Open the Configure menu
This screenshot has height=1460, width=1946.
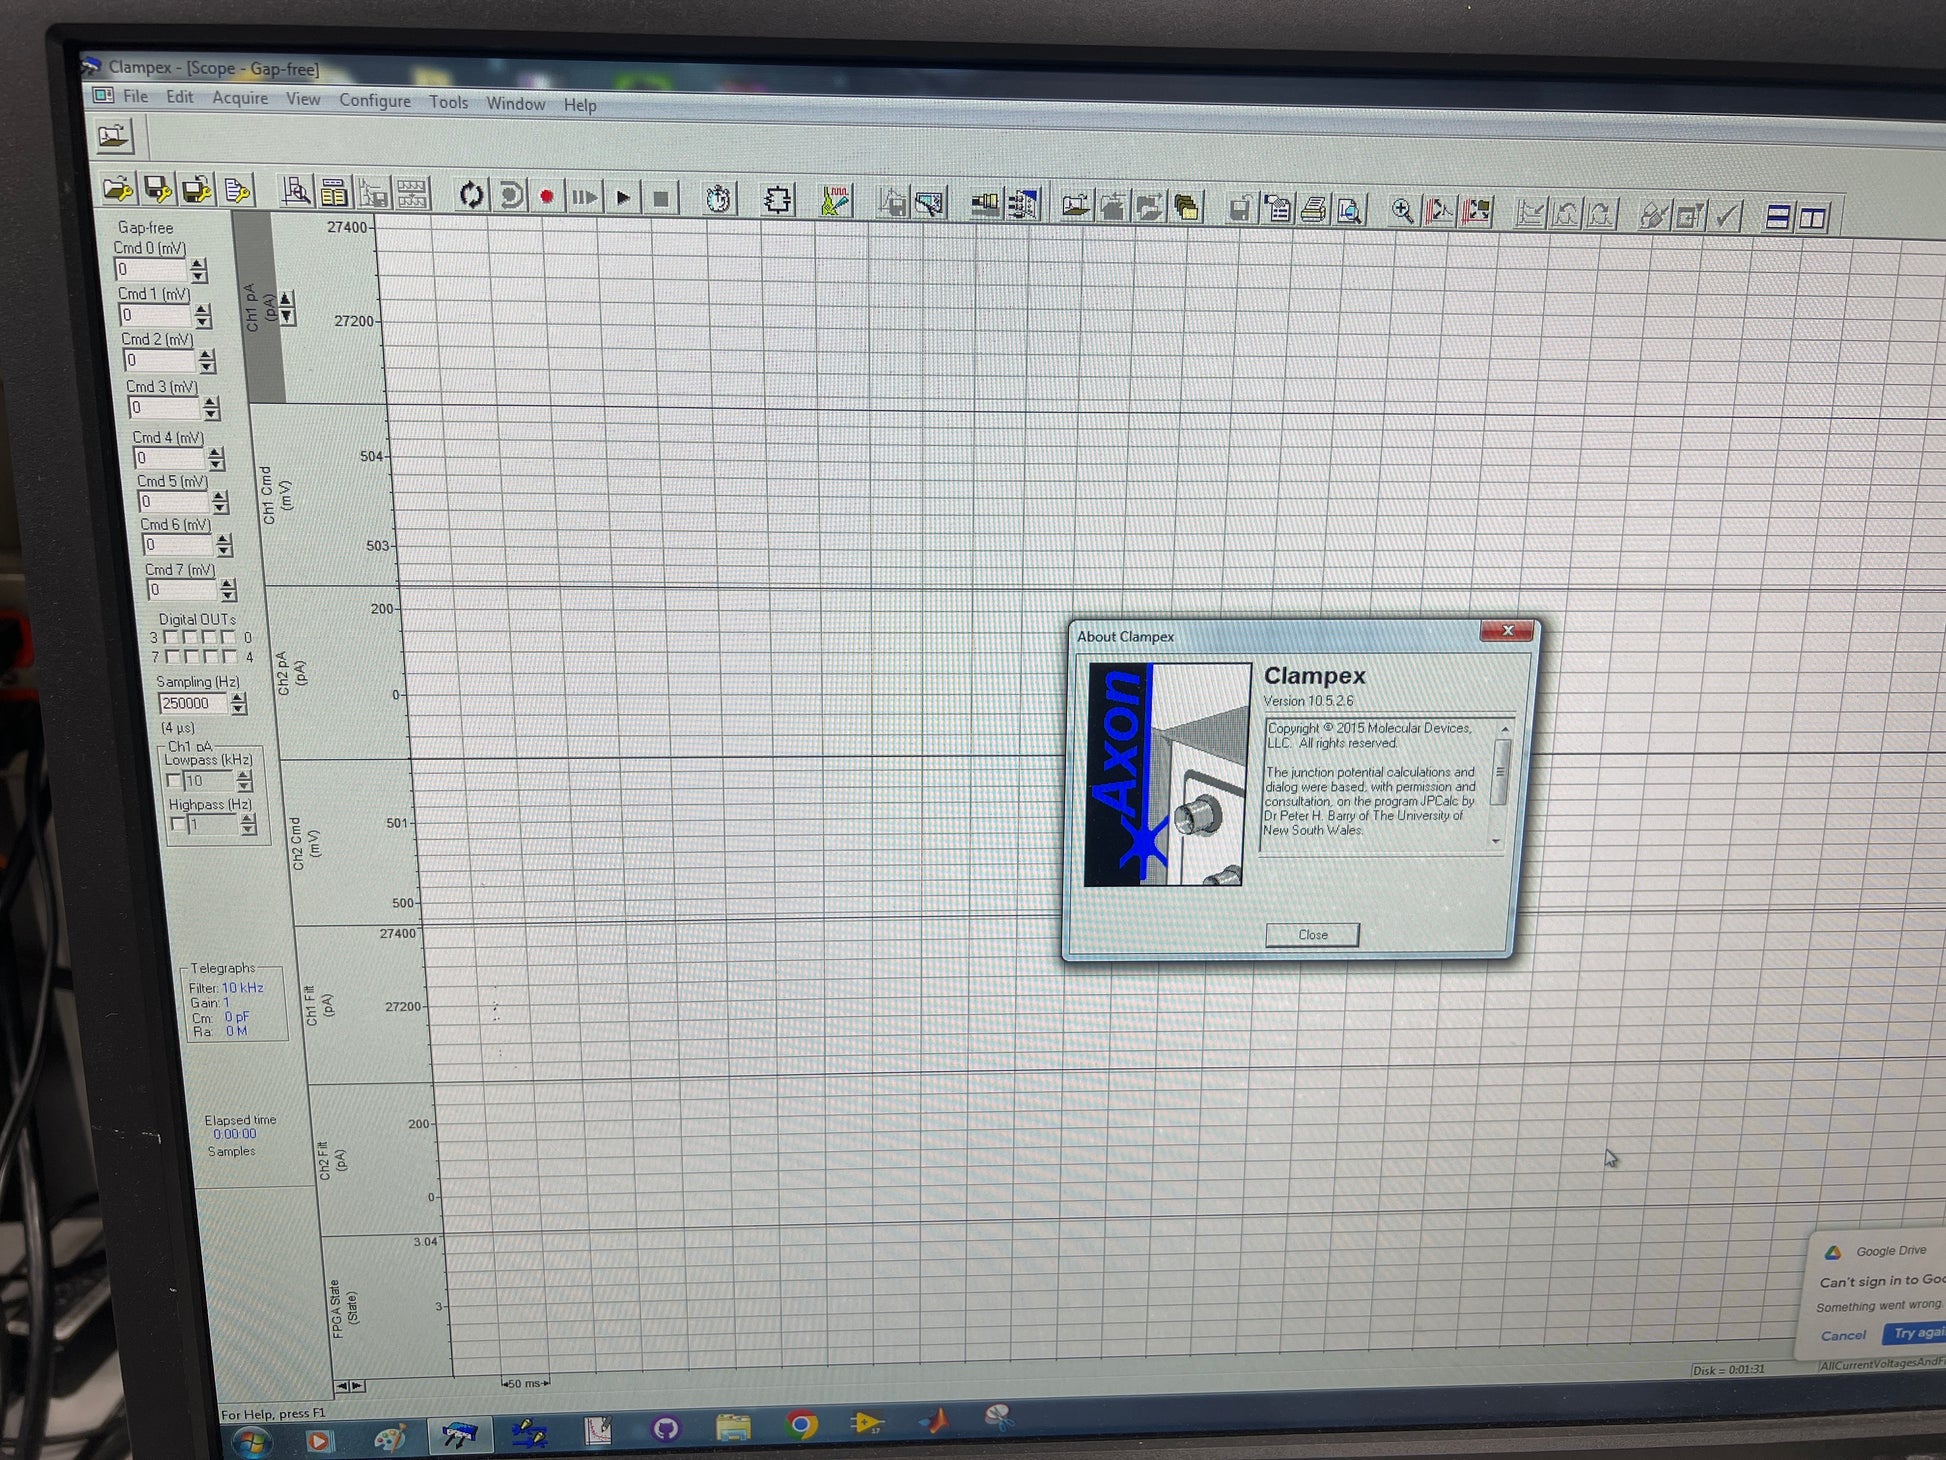click(x=374, y=101)
